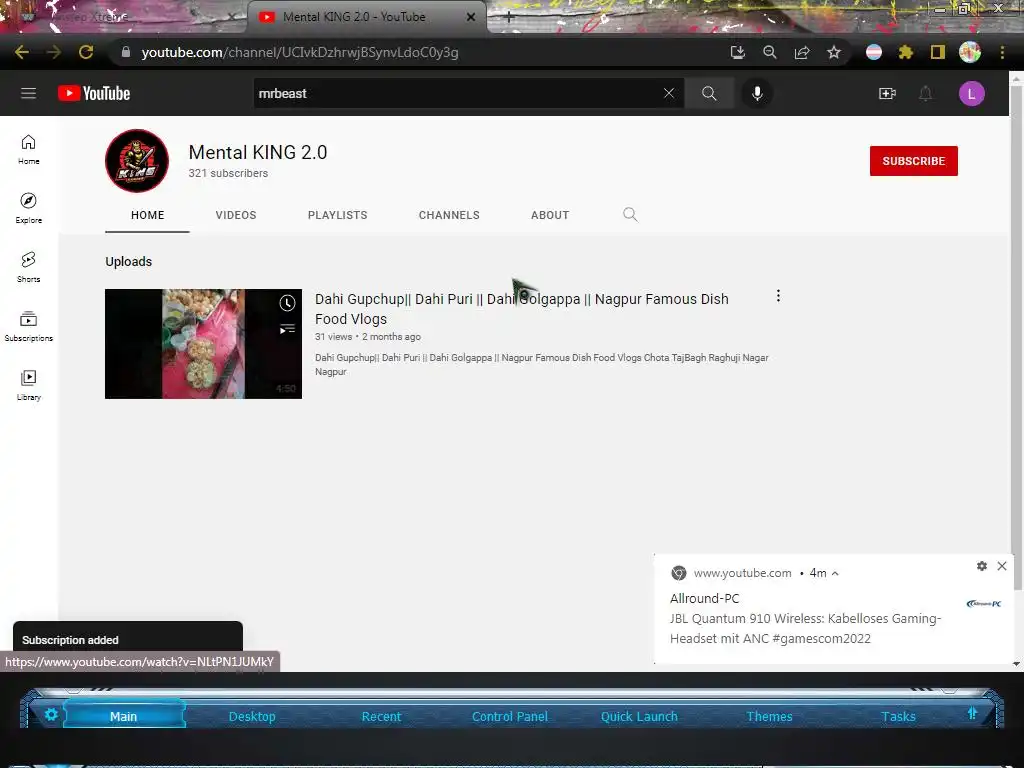Viewport: 1024px width, 768px height.
Task: Bookmark this page with the star icon
Action: coord(833,52)
